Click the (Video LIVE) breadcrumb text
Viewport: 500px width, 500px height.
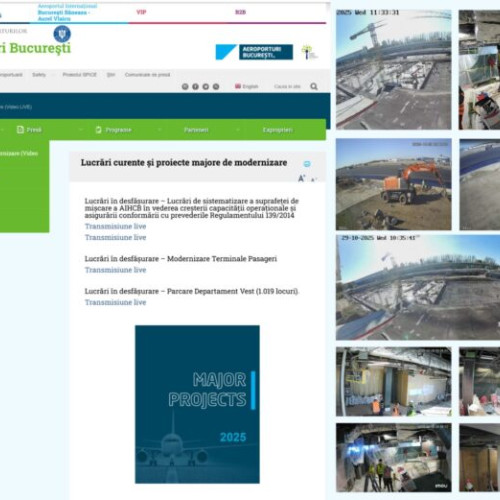[18, 107]
